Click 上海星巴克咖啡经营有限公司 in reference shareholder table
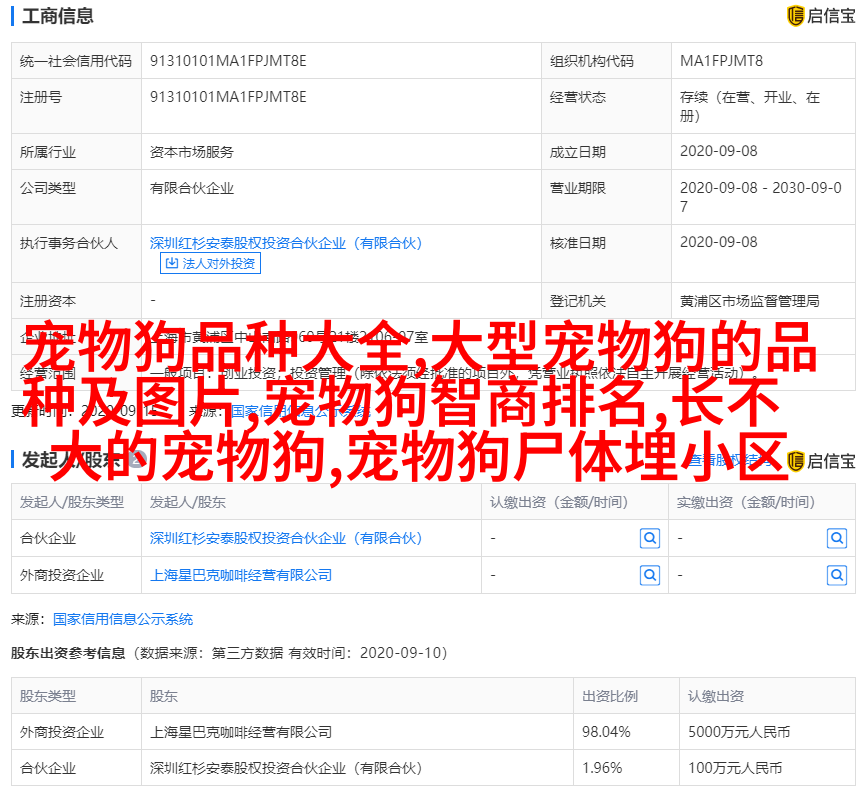The width and height of the screenshot is (867, 790). pyautogui.click(x=241, y=732)
